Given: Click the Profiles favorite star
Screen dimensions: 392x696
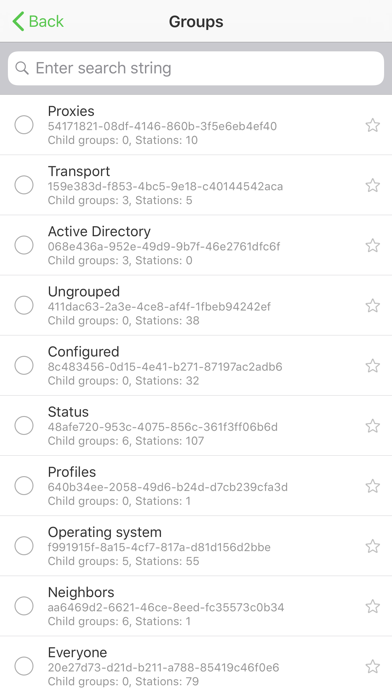Looking at the screenshot, I should 372,486.
